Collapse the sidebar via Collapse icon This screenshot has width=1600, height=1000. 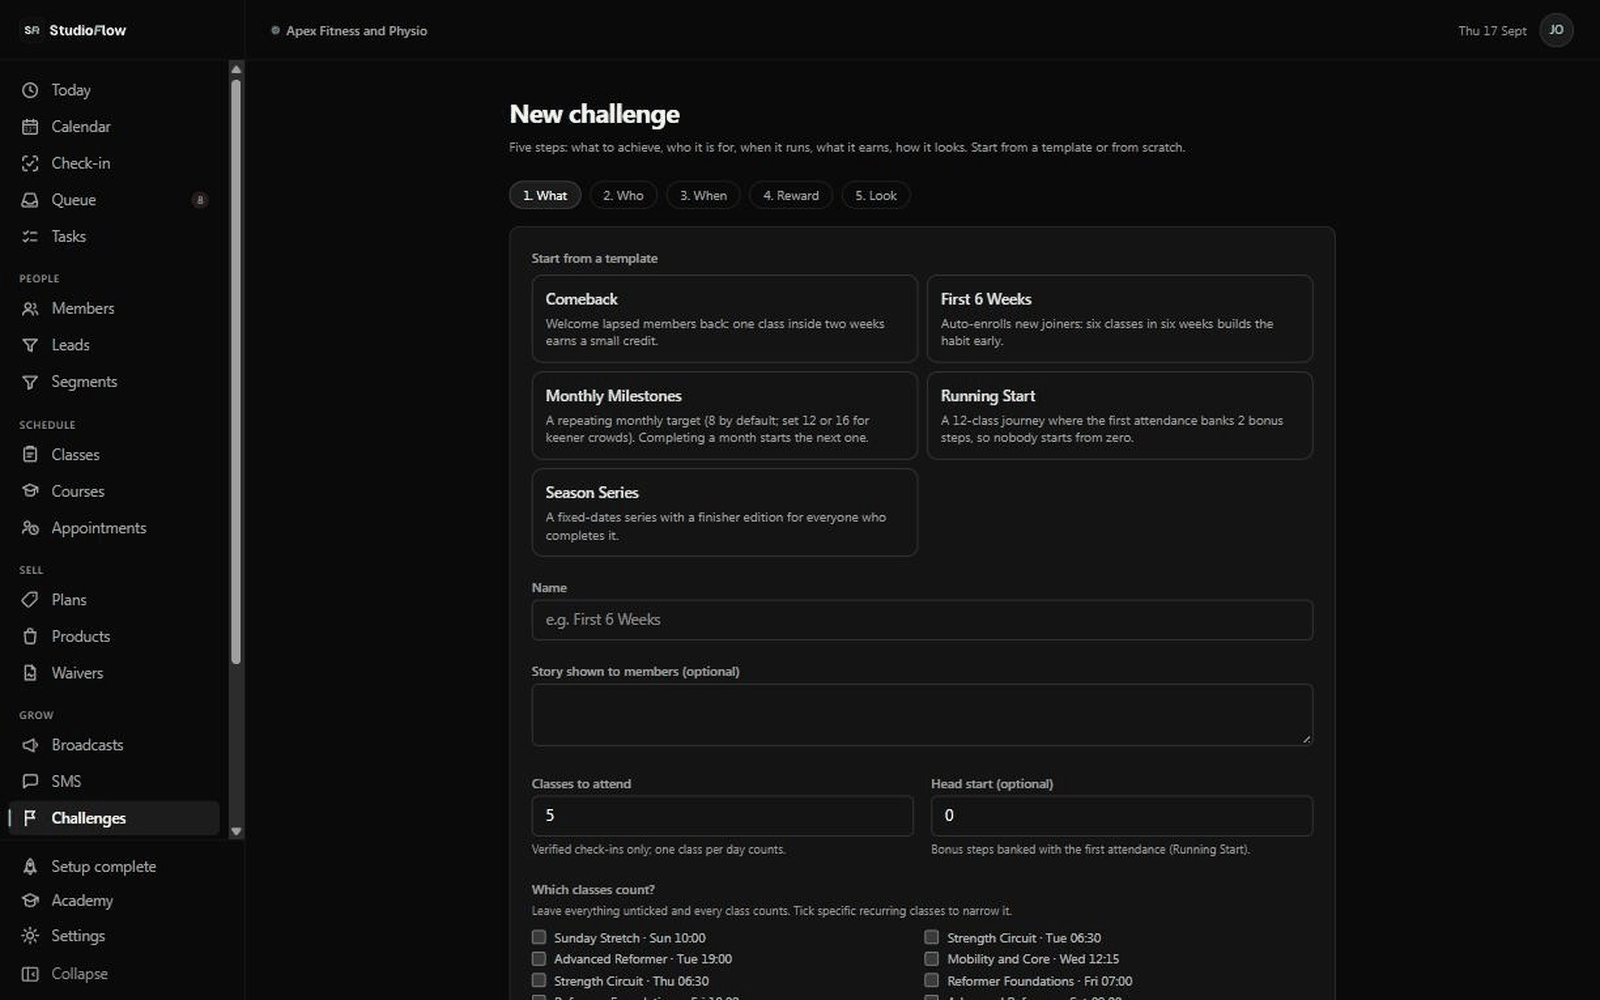click(30, 974)
